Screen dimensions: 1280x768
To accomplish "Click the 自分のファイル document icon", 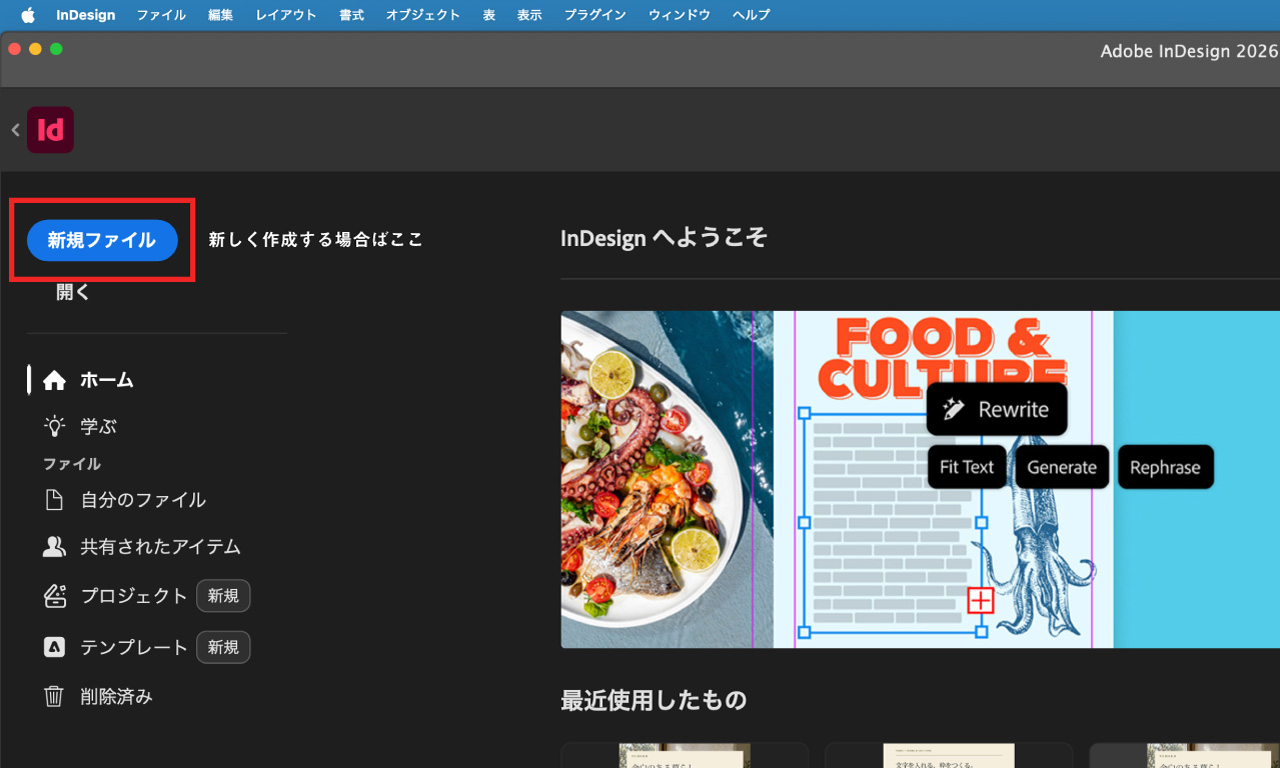I will tap(54, 499).
